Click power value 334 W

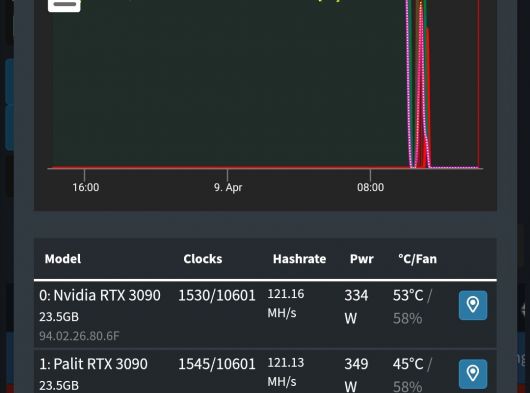point(356,307)
